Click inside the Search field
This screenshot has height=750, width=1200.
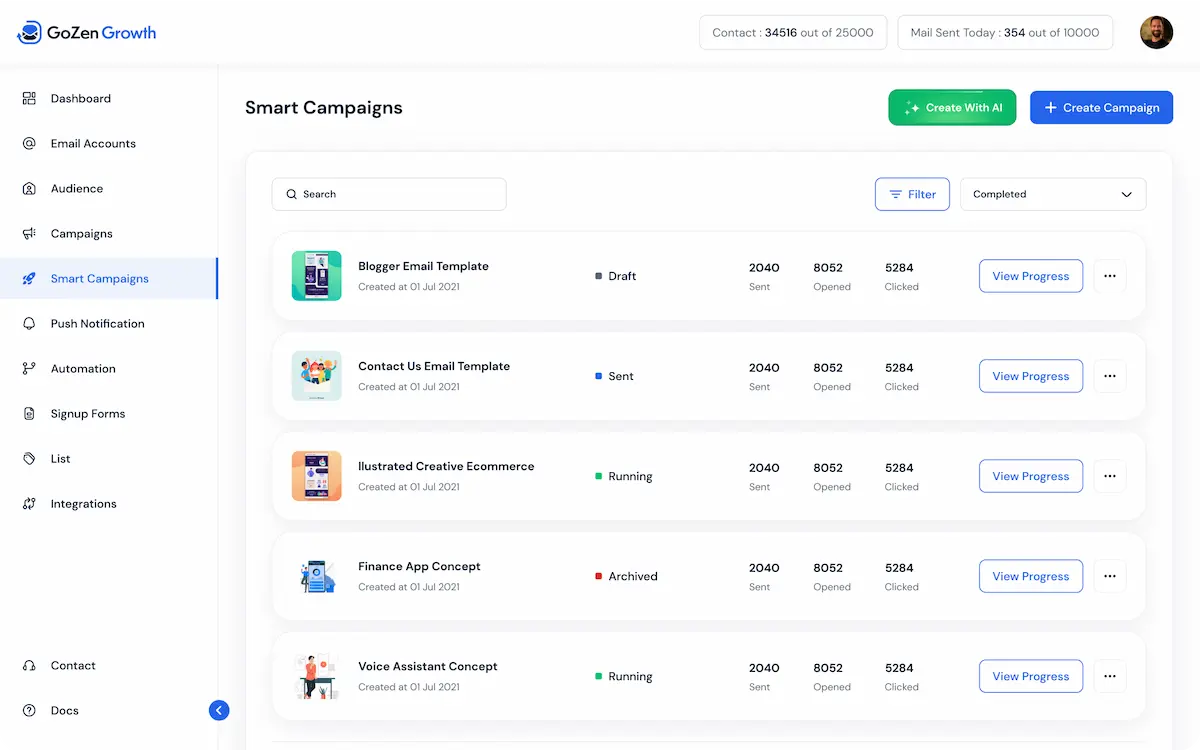pyautogui.click(x=389, y=194)
